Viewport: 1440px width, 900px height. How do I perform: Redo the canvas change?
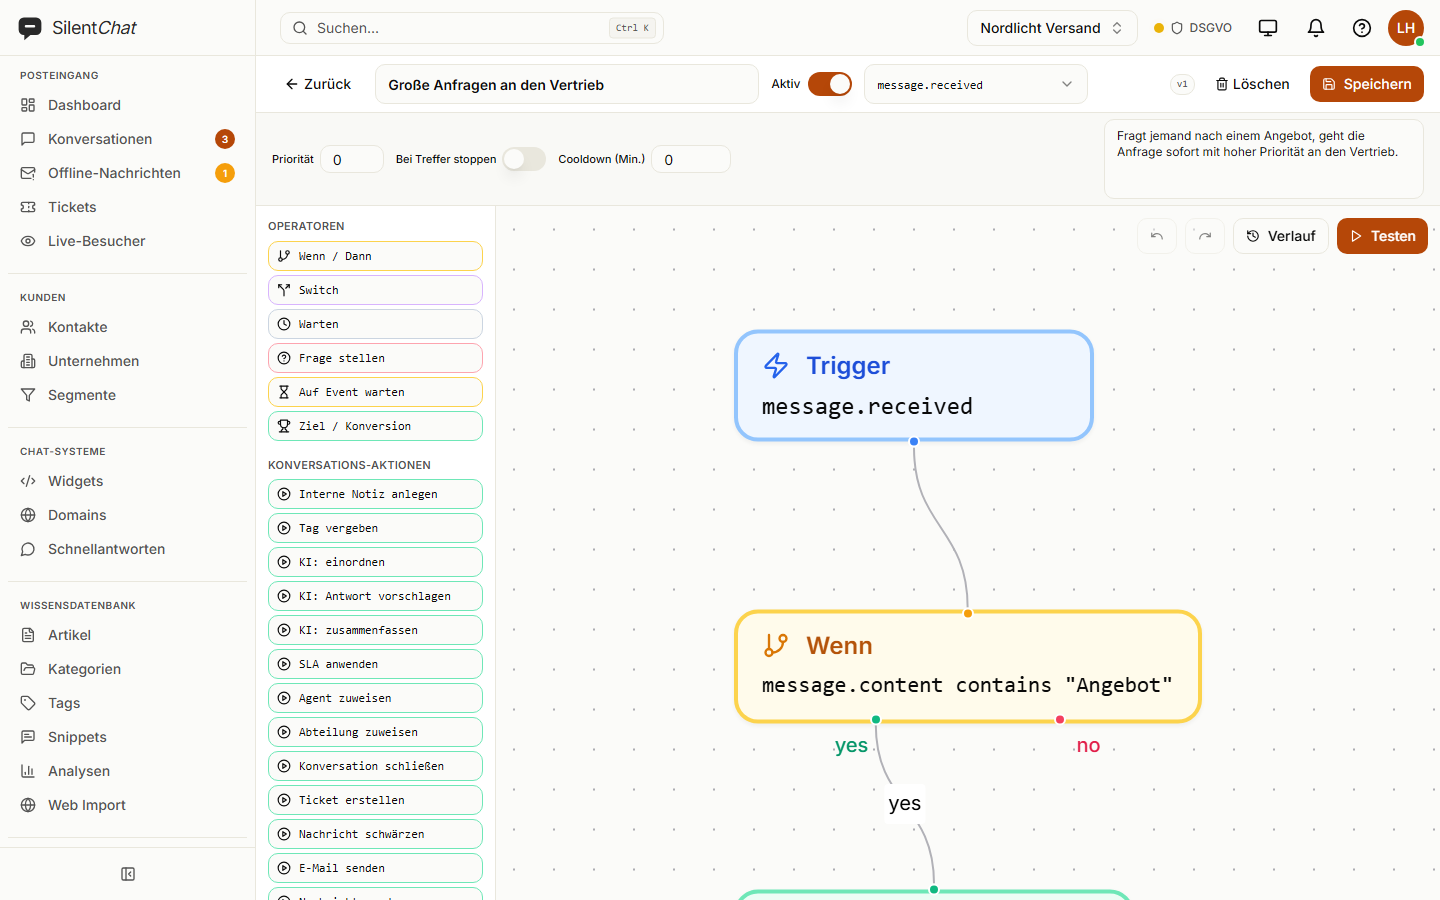click(x=1205, y=236)
